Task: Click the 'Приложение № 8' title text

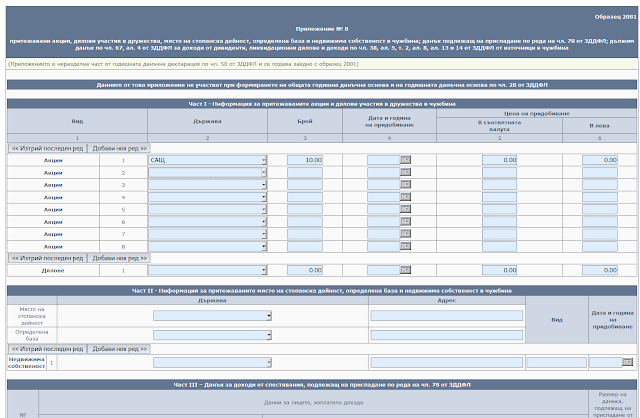Action: (322, 29)
